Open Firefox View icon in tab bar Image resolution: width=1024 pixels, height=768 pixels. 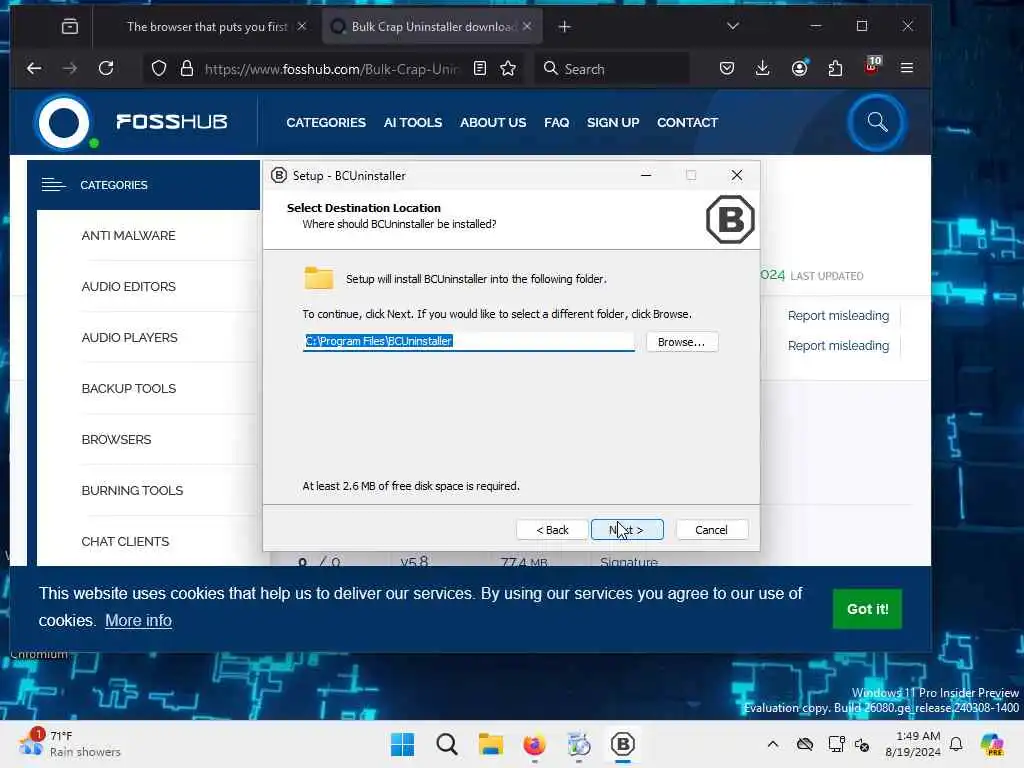(70, 27)
